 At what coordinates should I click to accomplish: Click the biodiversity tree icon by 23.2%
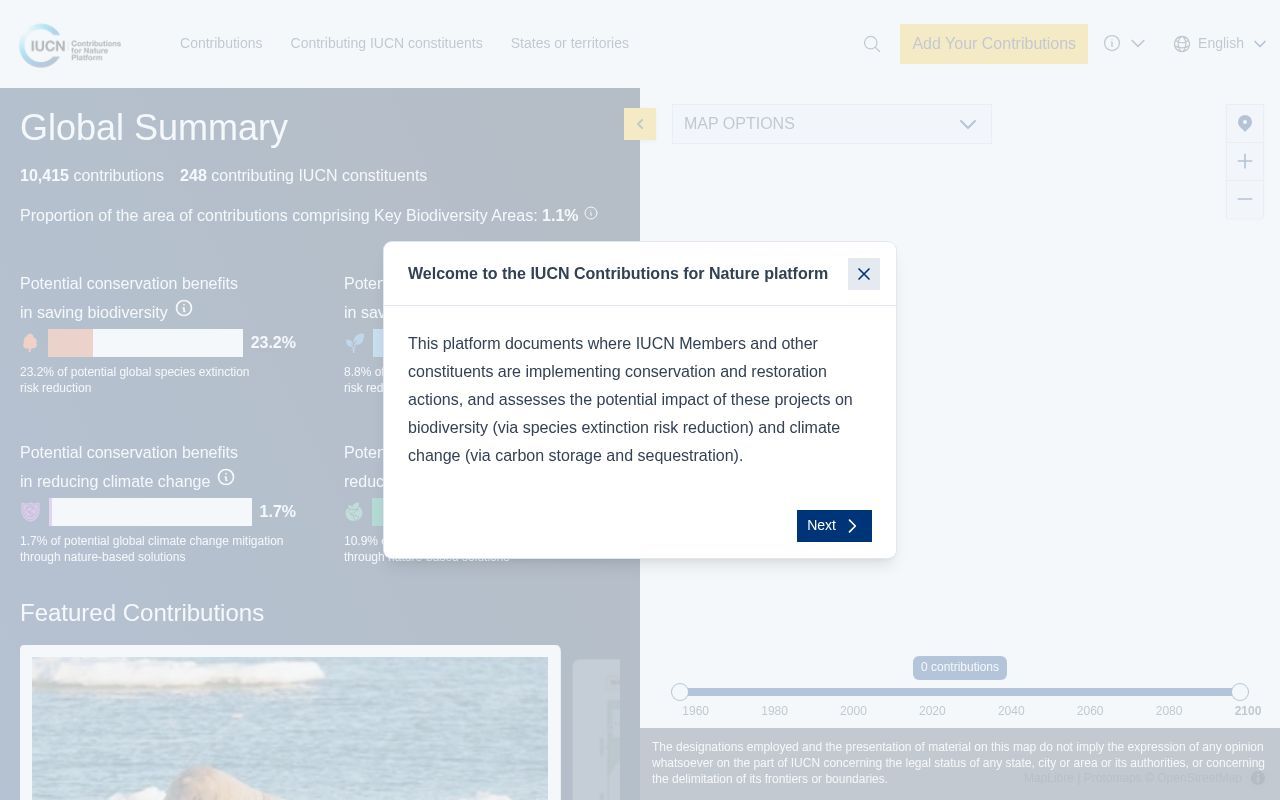(30, 343)
